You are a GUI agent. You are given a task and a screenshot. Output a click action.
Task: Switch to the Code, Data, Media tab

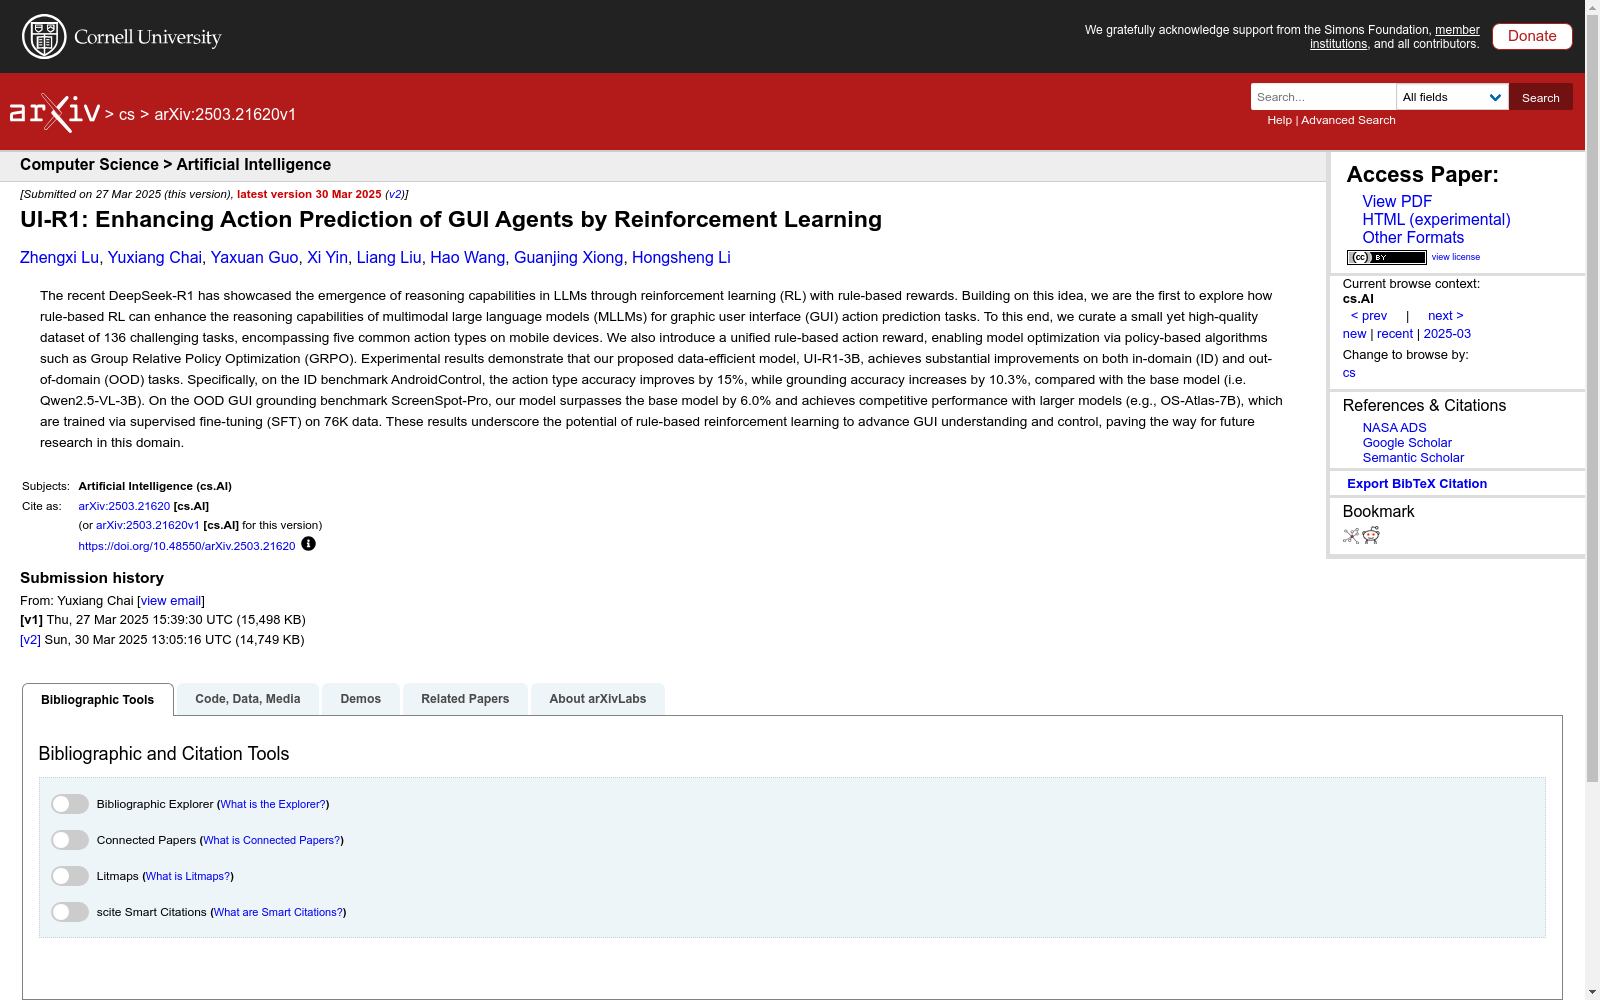click(248, 699)
